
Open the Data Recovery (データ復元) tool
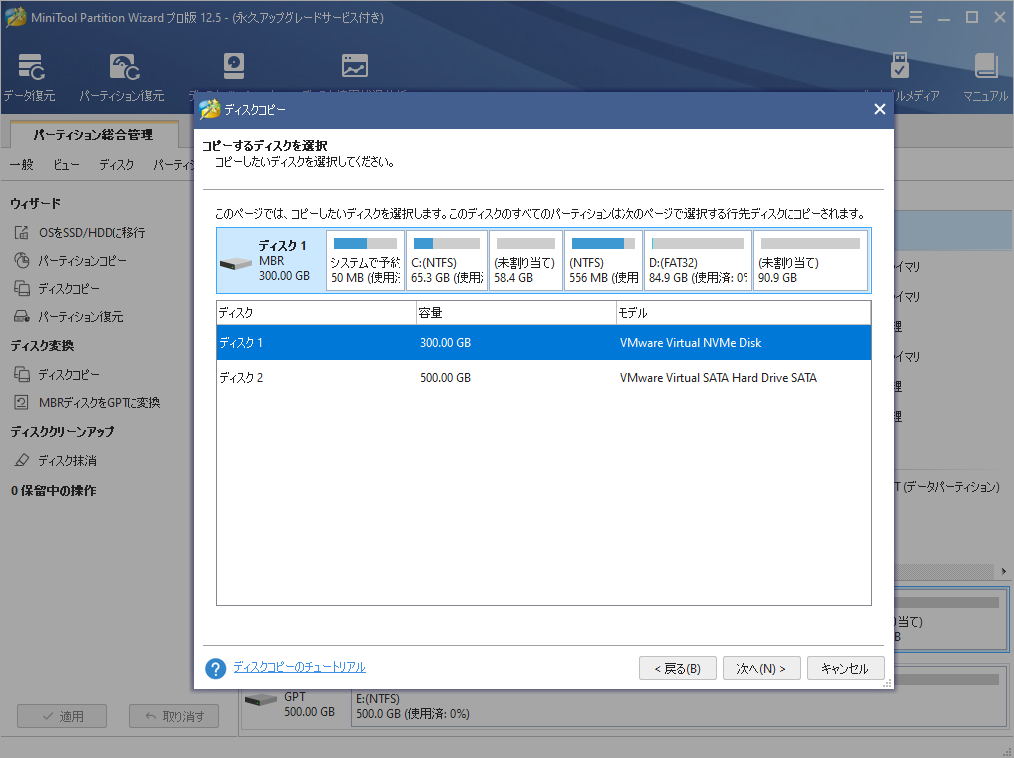[29, 77]
